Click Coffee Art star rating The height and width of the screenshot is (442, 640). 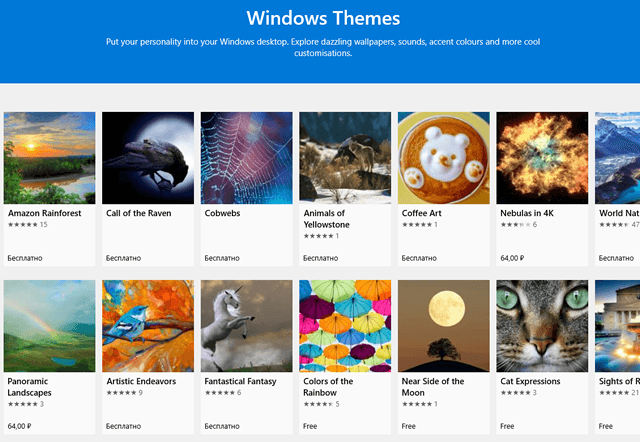click(417, 224)
